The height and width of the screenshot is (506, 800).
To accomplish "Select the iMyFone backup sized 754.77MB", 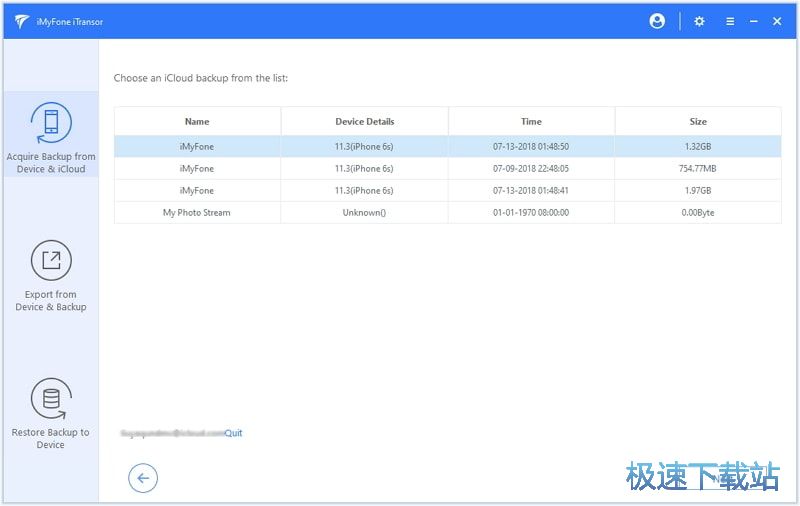I will click(x=448, y=168).
